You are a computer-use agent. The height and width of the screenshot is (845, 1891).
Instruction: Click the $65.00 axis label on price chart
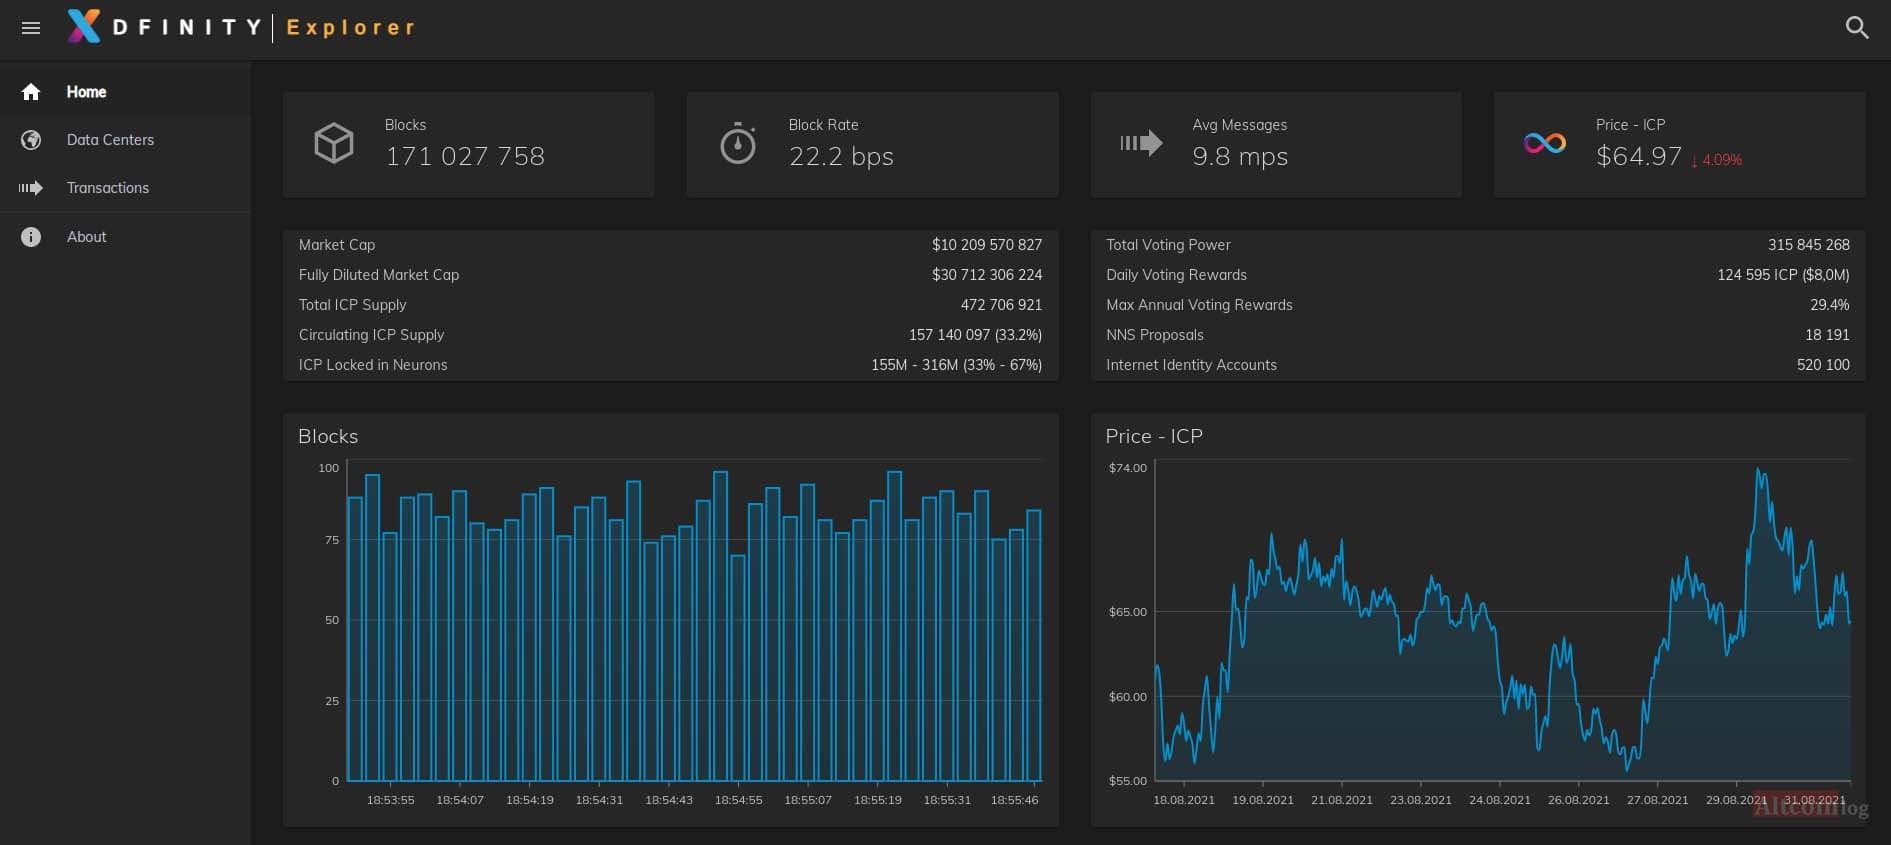1127,612
